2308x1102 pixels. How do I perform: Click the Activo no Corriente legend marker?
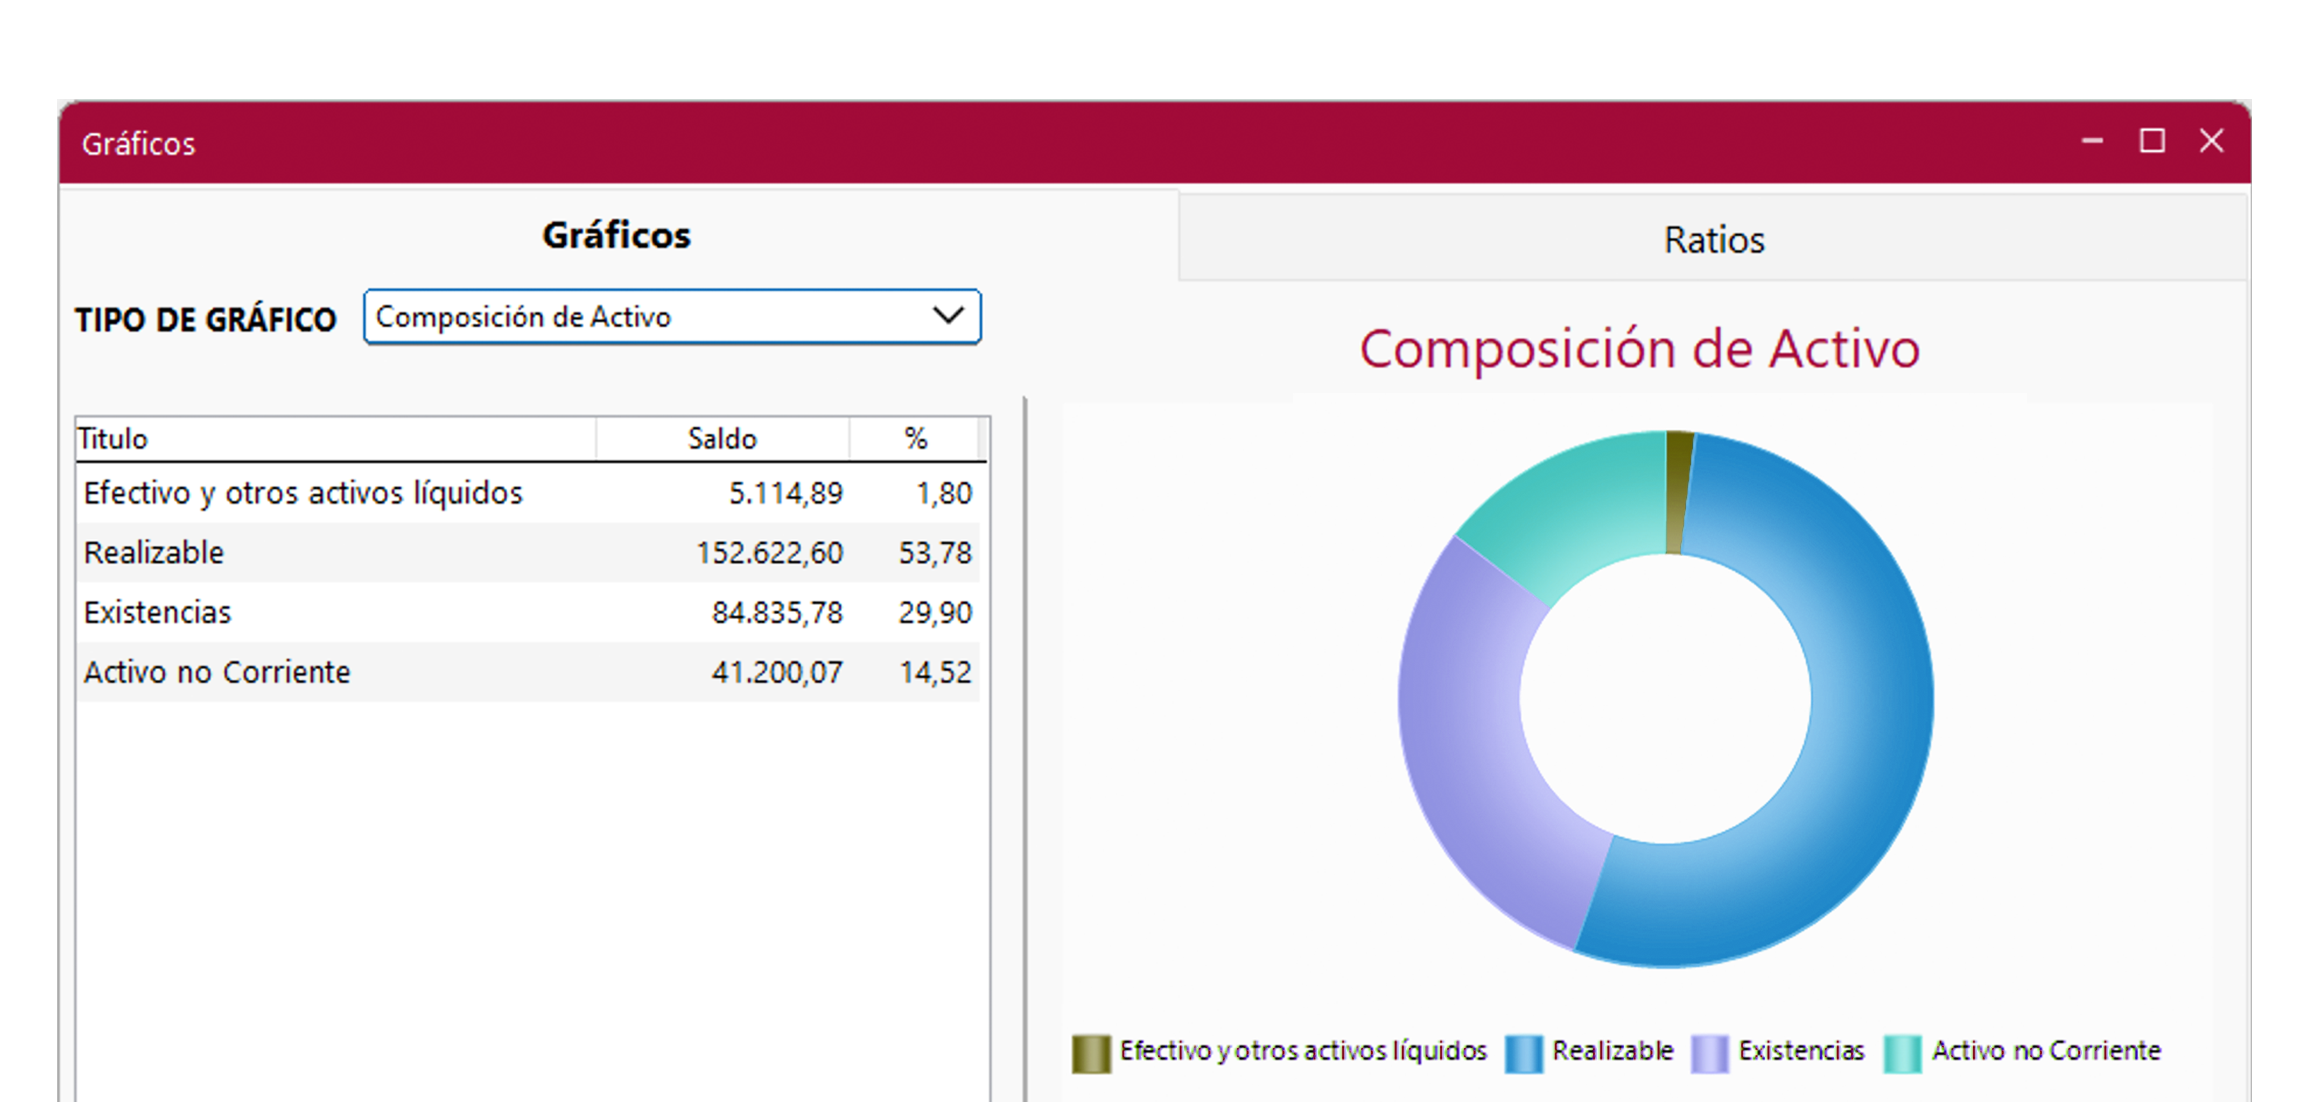tap(1901, 1051)
